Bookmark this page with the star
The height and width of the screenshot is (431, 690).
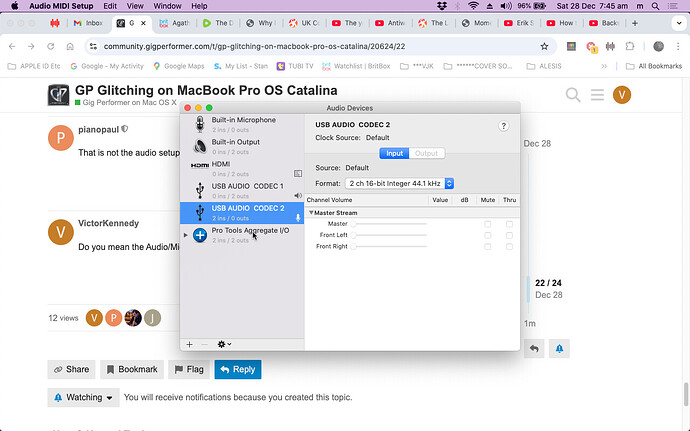coord(544,46)
